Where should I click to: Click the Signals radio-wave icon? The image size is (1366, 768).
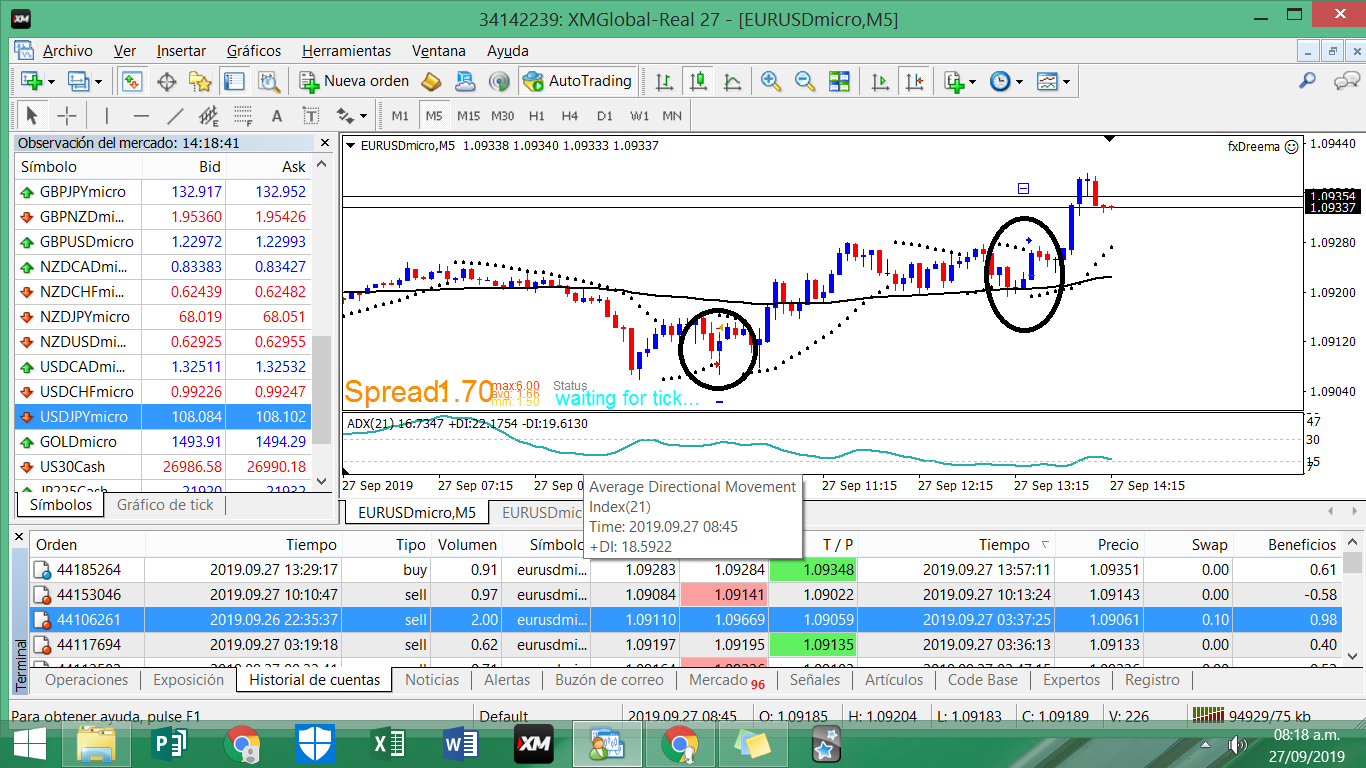[498, 81]
